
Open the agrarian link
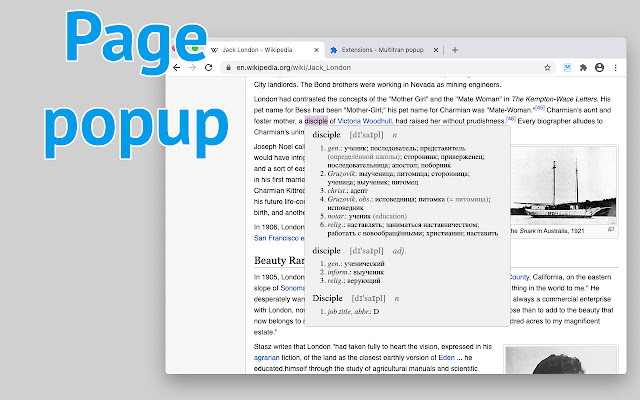[267, 358]
